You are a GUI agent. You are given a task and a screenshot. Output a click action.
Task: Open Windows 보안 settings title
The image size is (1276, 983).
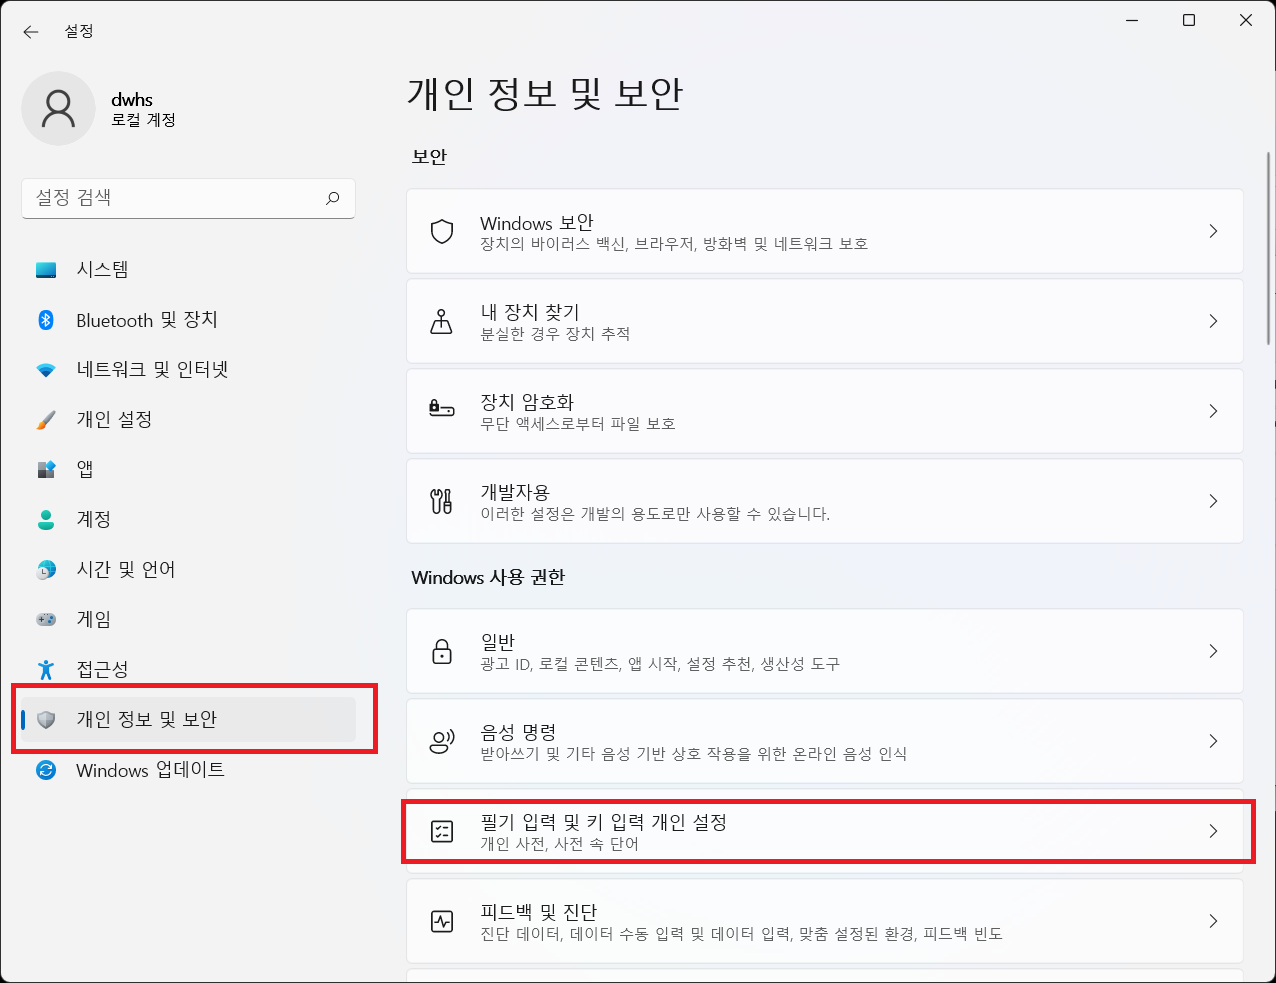(x=537, y=223)
